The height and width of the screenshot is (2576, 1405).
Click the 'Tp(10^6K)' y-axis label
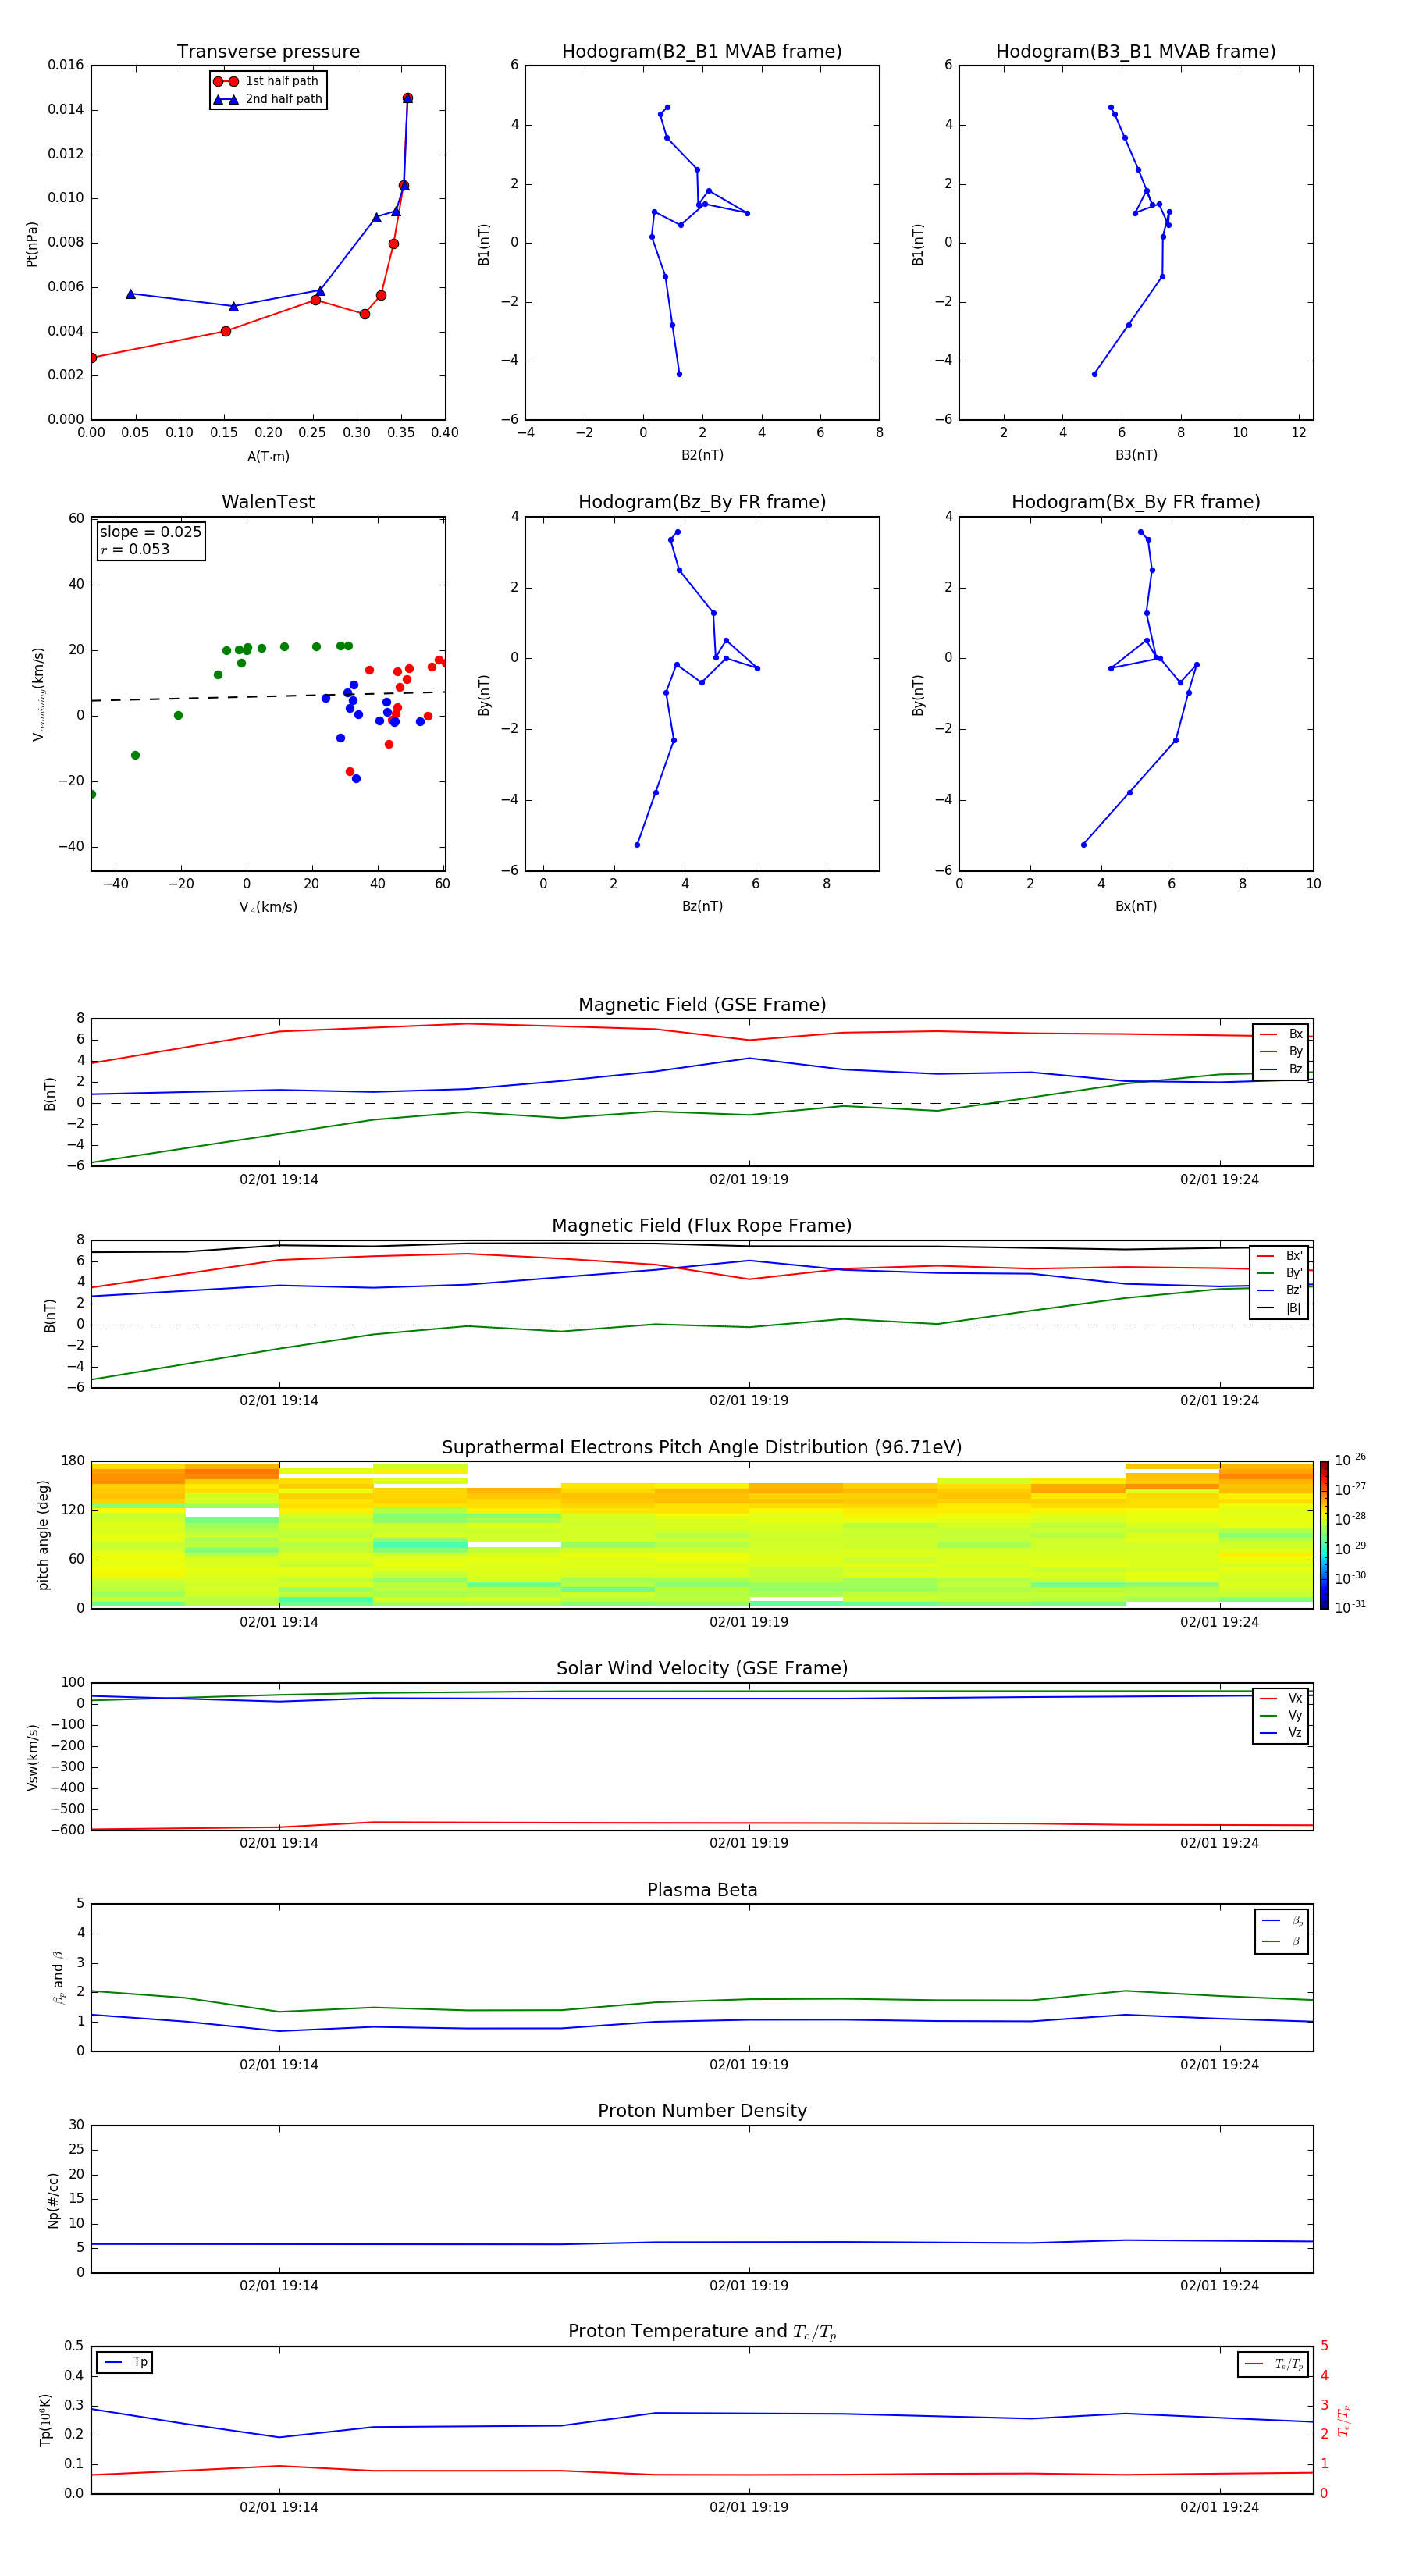tap(45, 2420)
